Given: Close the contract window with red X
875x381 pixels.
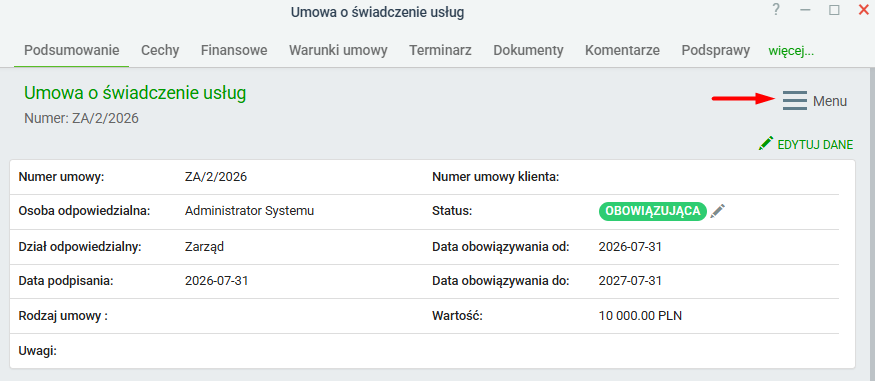Looking at the screenshot, I should click(863, 10).
